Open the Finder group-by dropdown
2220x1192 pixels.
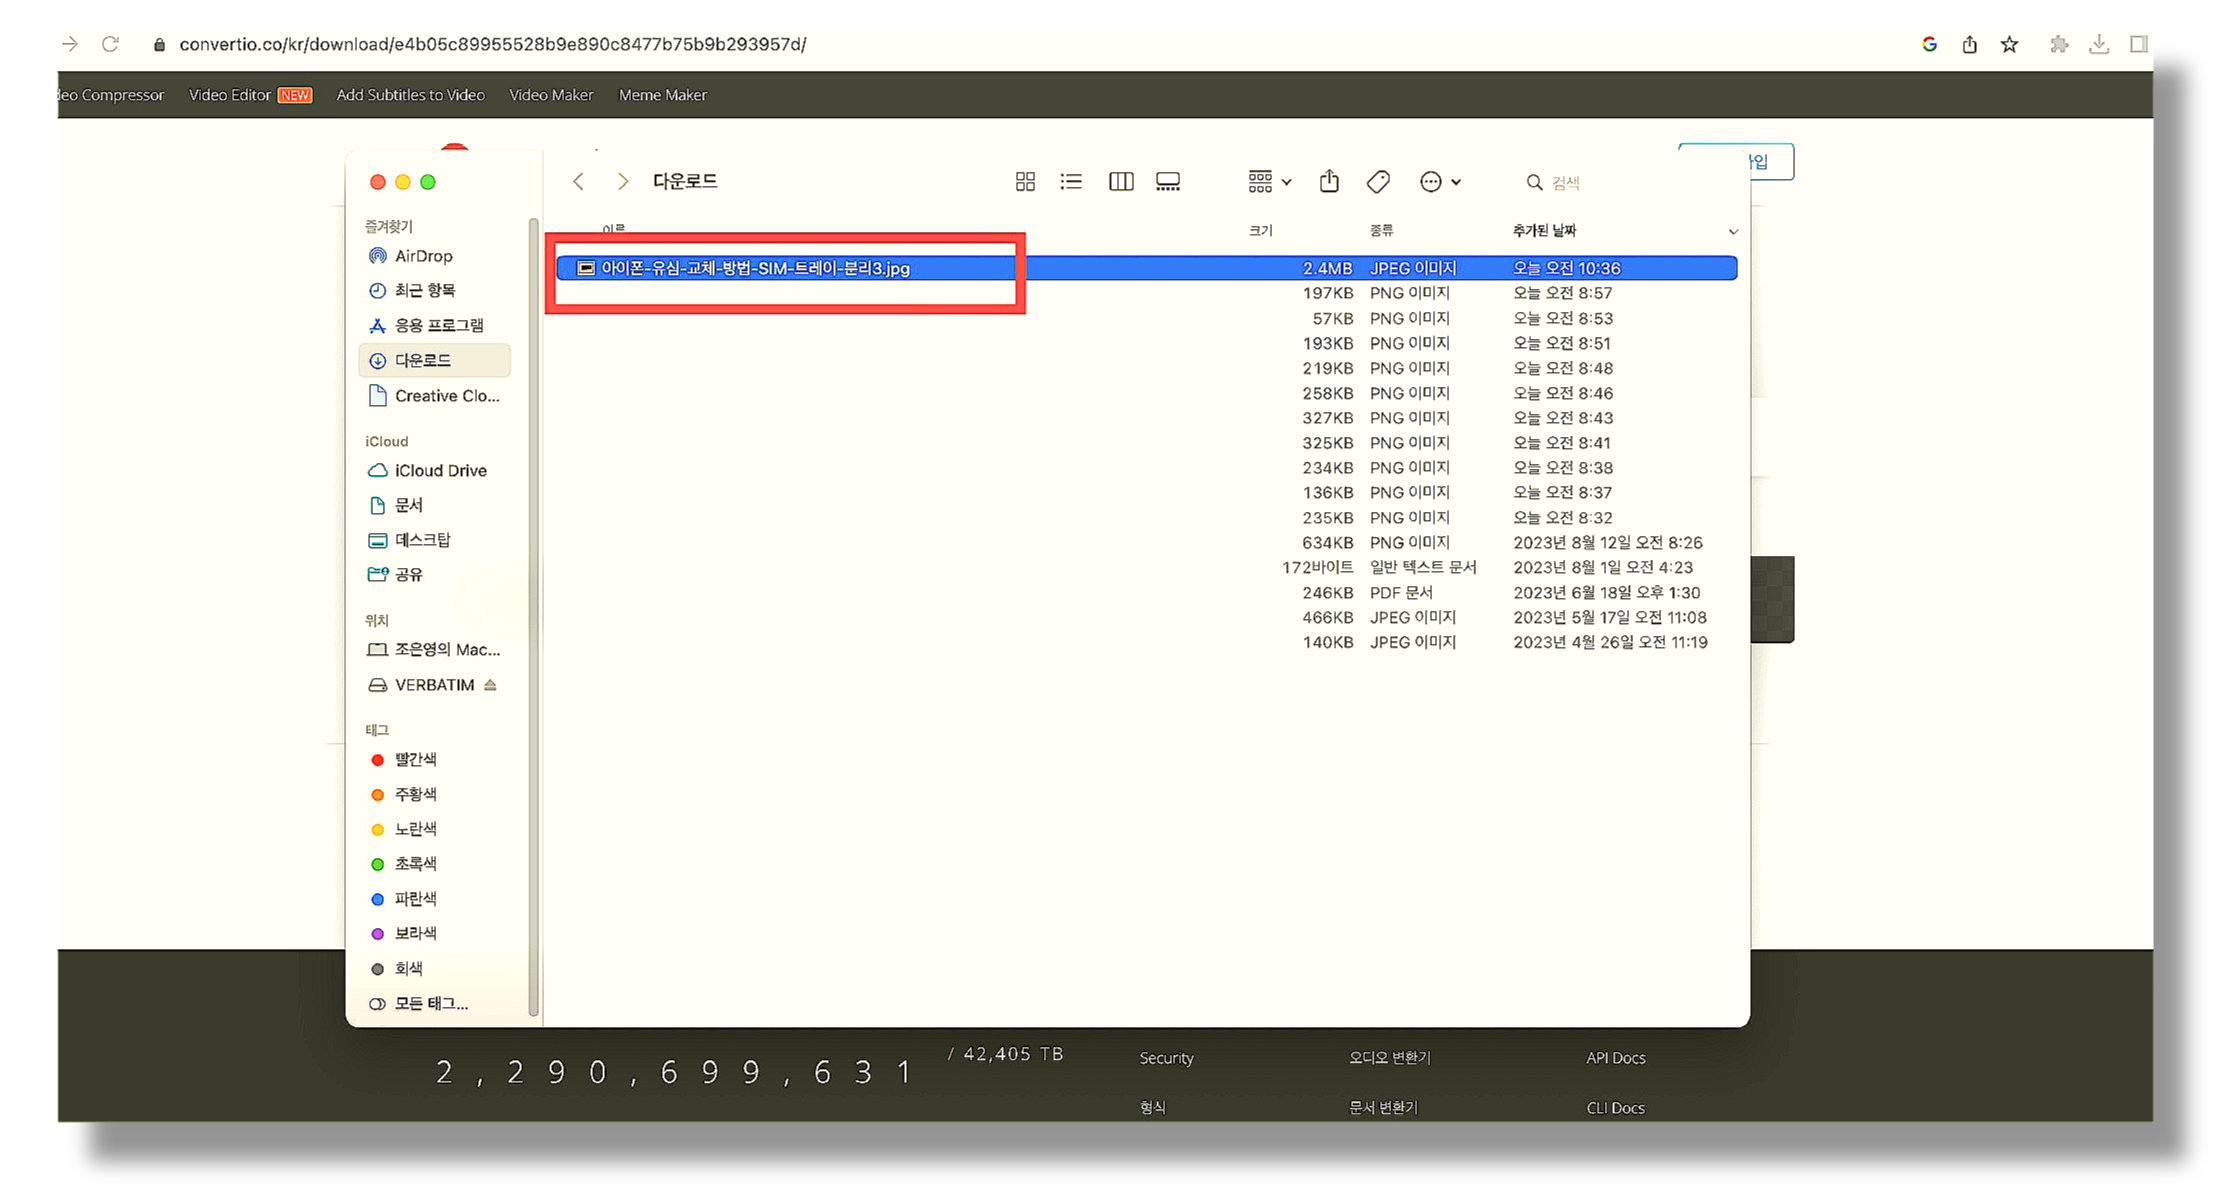point(1269,182)
